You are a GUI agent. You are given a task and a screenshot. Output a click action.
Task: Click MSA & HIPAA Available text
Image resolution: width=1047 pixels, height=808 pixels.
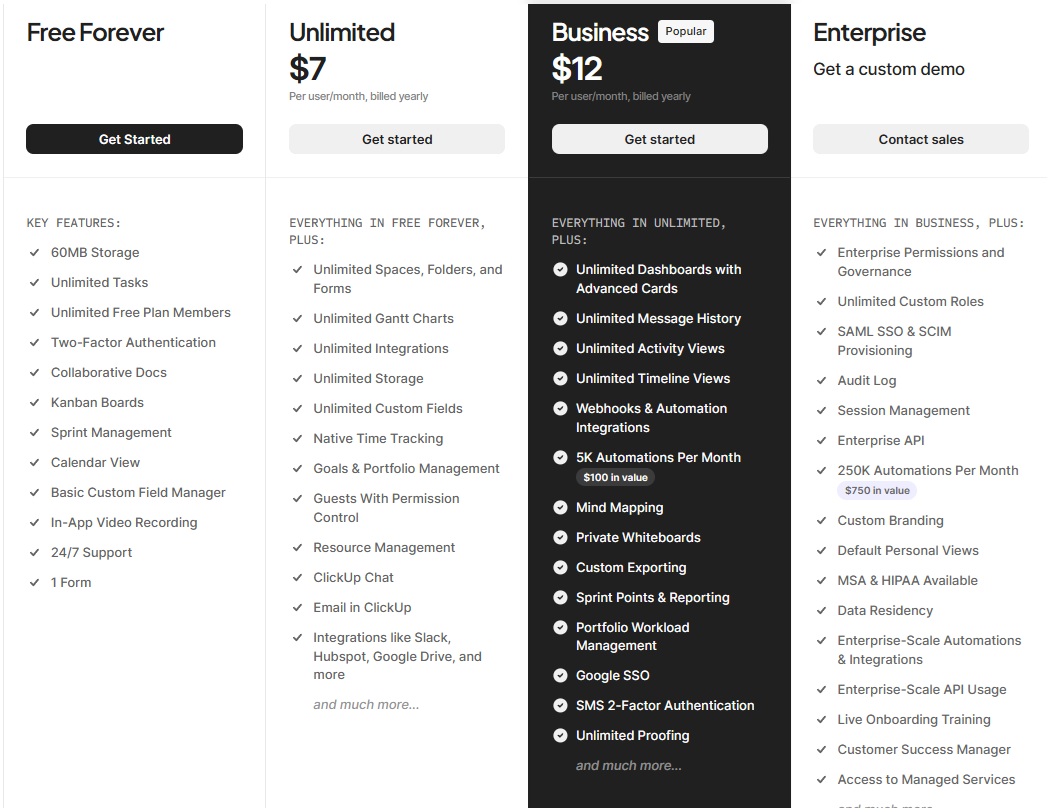click(907, 581)
